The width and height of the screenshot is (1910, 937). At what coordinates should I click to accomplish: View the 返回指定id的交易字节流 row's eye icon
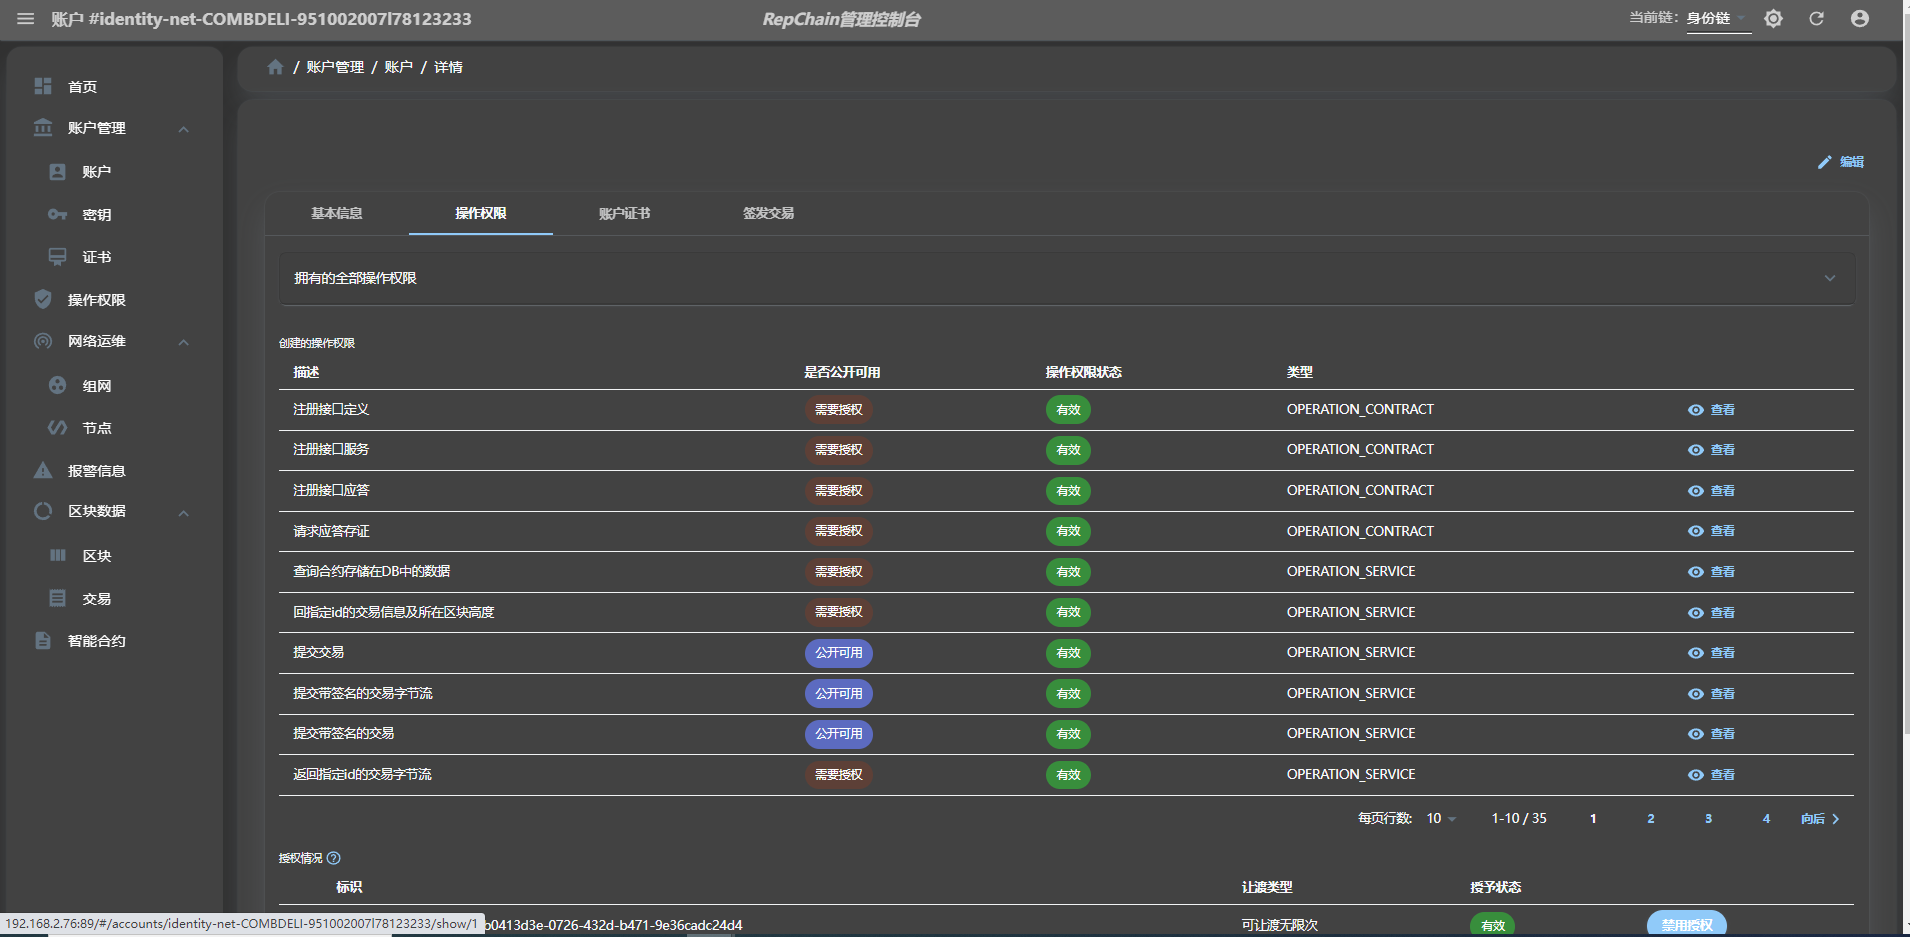tap(1696, 775)
